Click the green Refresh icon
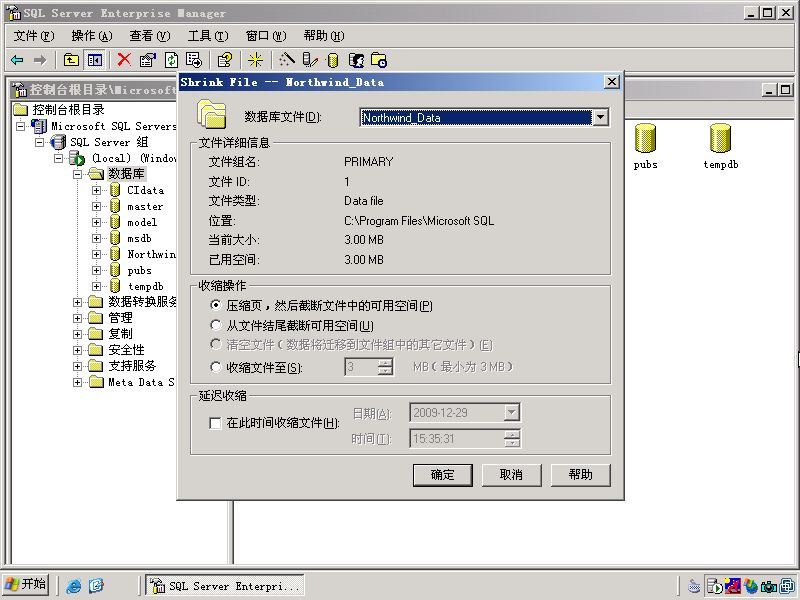800x600 pixels. (171, 60)
